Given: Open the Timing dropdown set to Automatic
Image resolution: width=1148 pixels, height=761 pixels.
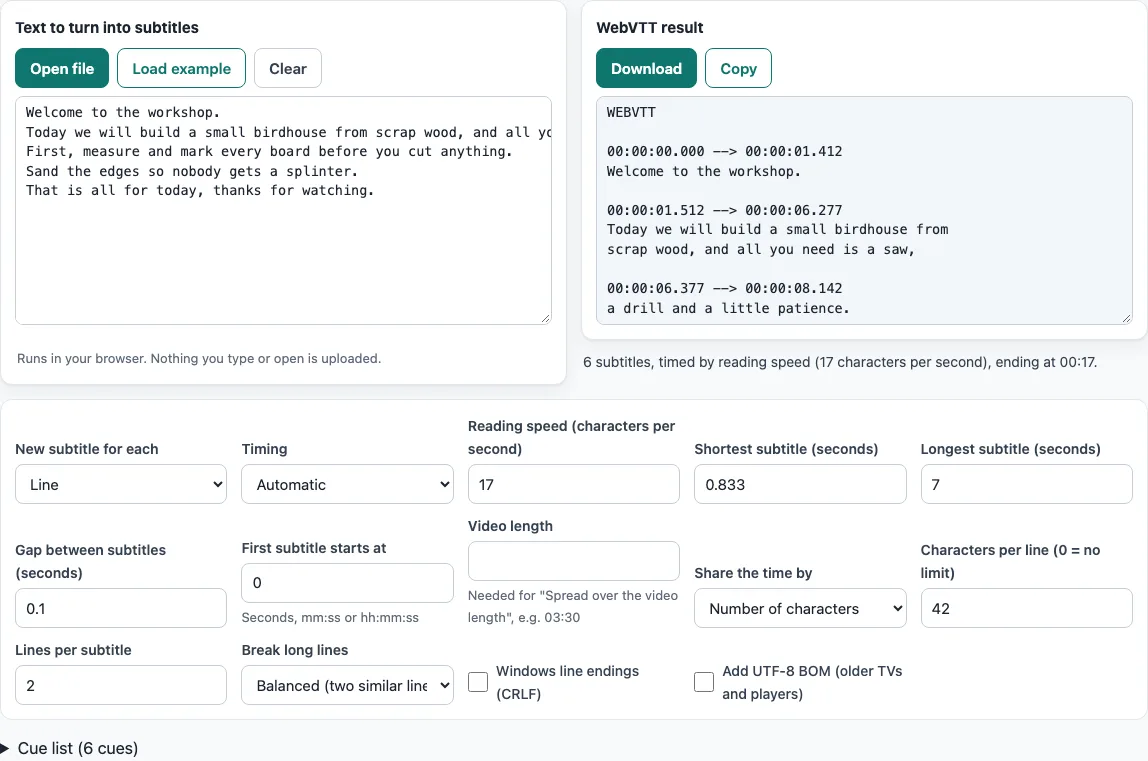Looking at the screenshot, I should tap(347, 484).
